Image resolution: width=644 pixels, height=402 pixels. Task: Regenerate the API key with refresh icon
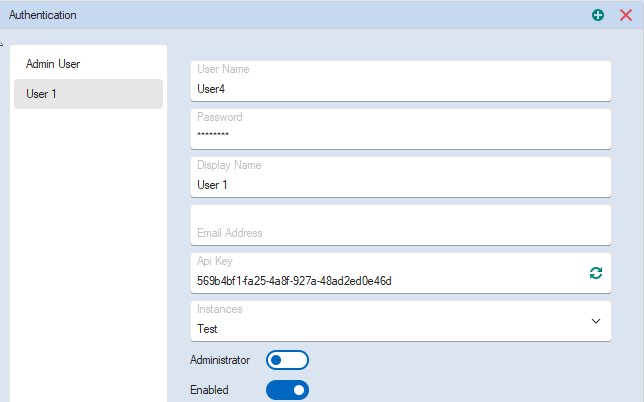pos(596,273)
